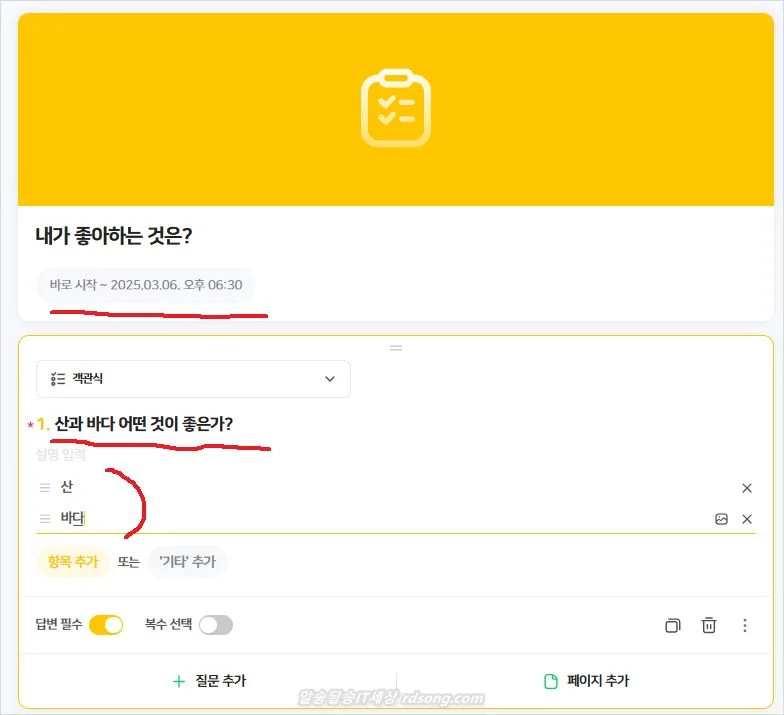Click the question card top drag handle
784x715 pixels.
tap(396, 347)
